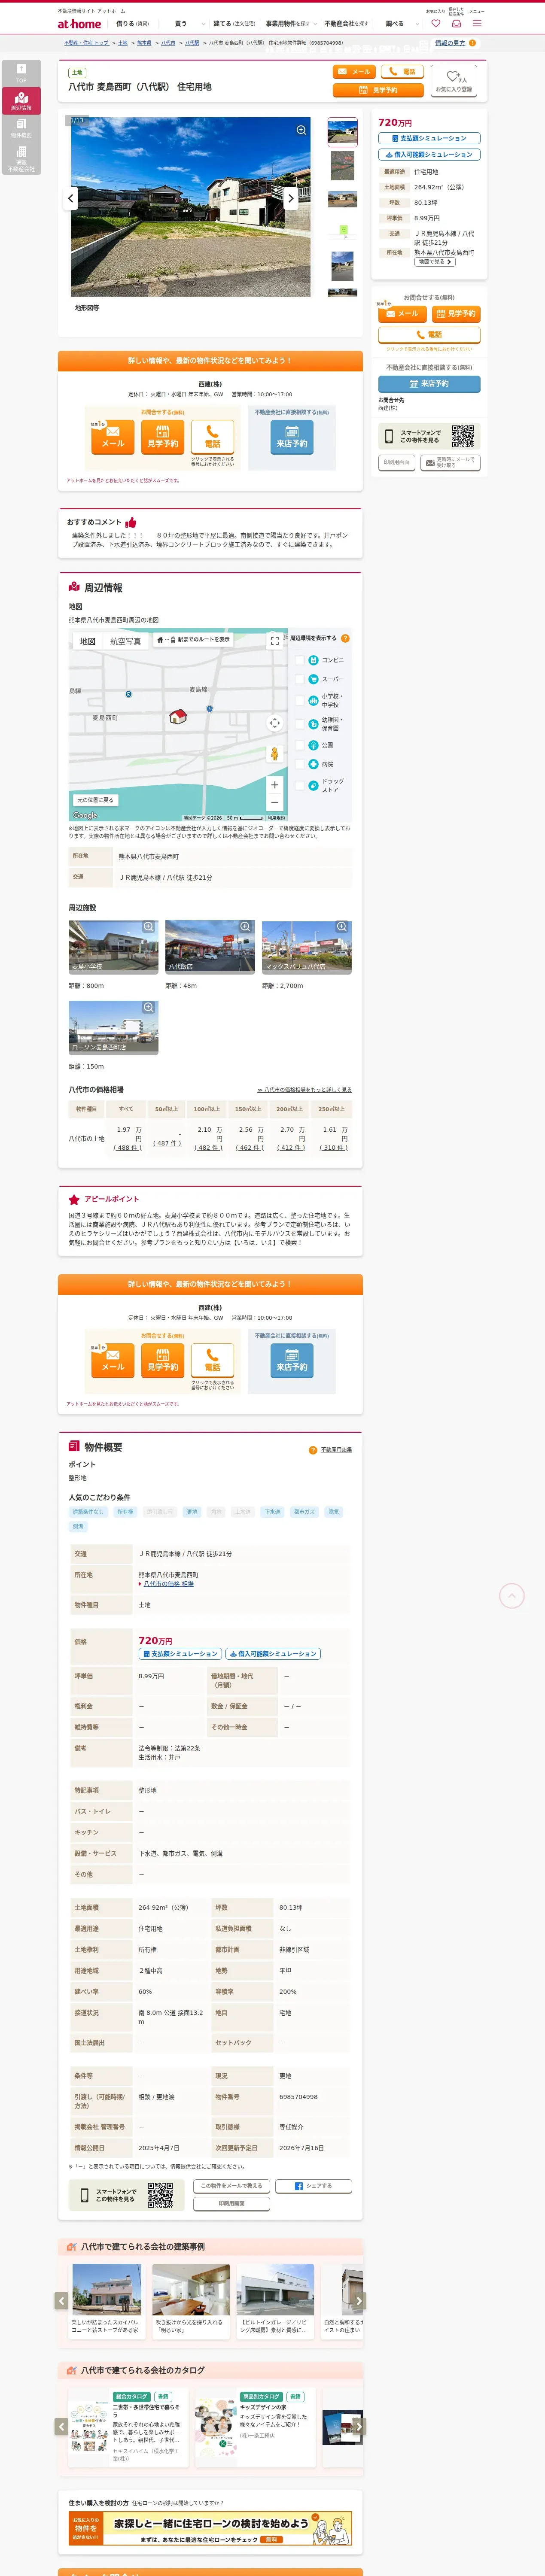The image size is (545, 2576).
Task: Slide building examples carousel to the right
Action: coord(359,2301)
